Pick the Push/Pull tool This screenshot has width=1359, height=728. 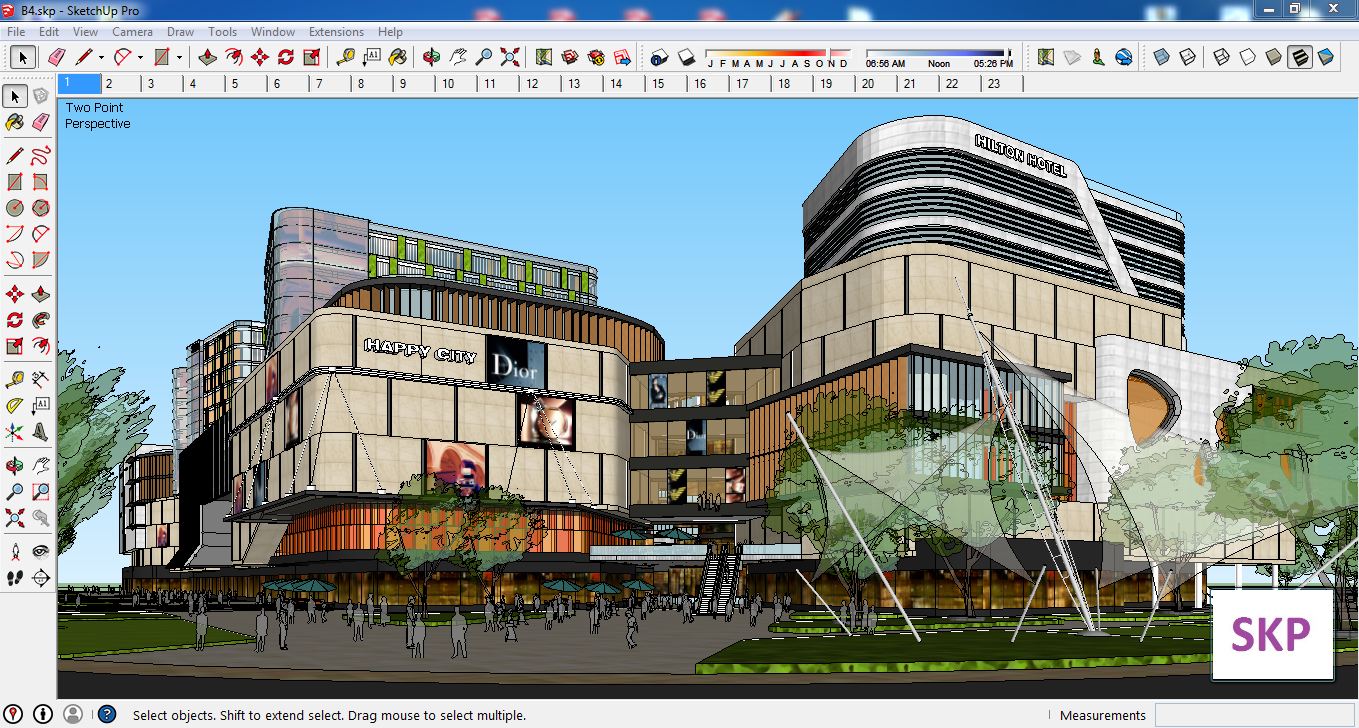(208, 57)
